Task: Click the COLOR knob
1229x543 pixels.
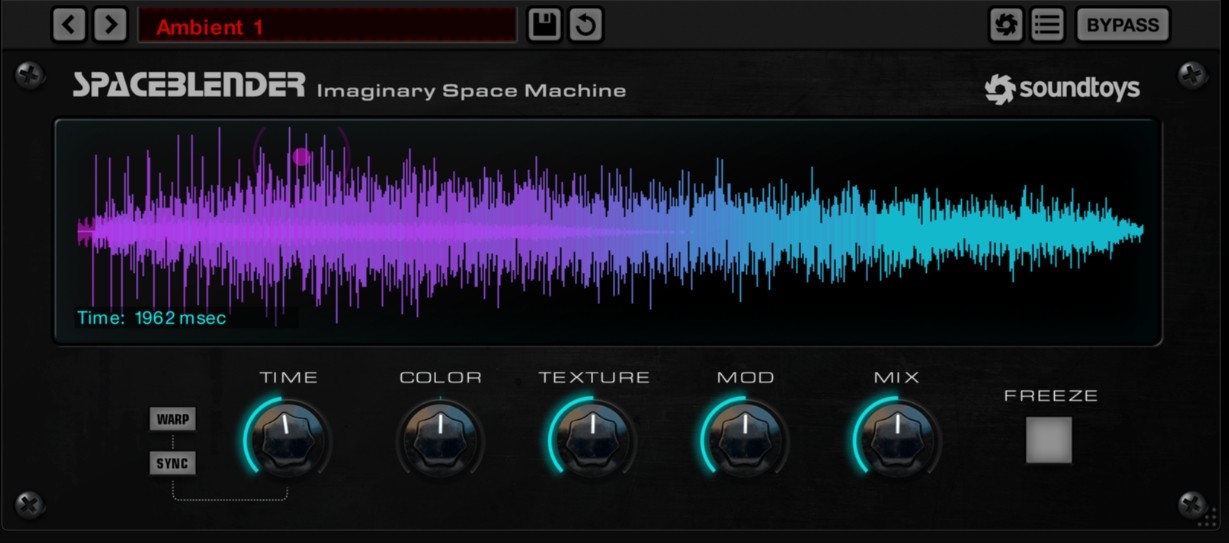Action: point(440,437)
